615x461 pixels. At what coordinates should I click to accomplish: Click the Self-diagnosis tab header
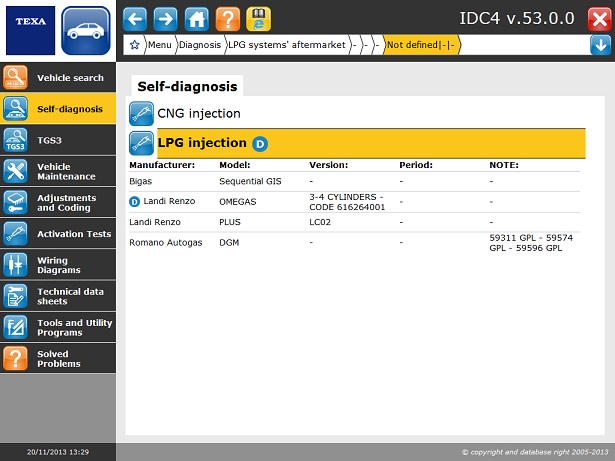point(186,87)
